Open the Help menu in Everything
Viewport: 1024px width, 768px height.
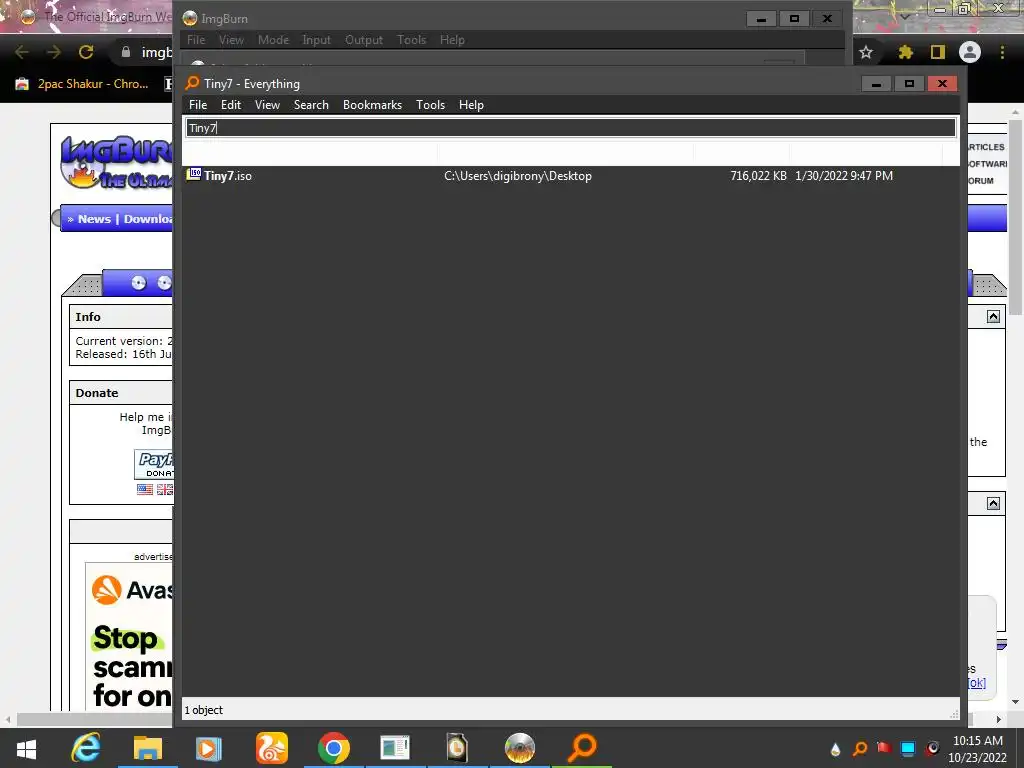point(471,105)
